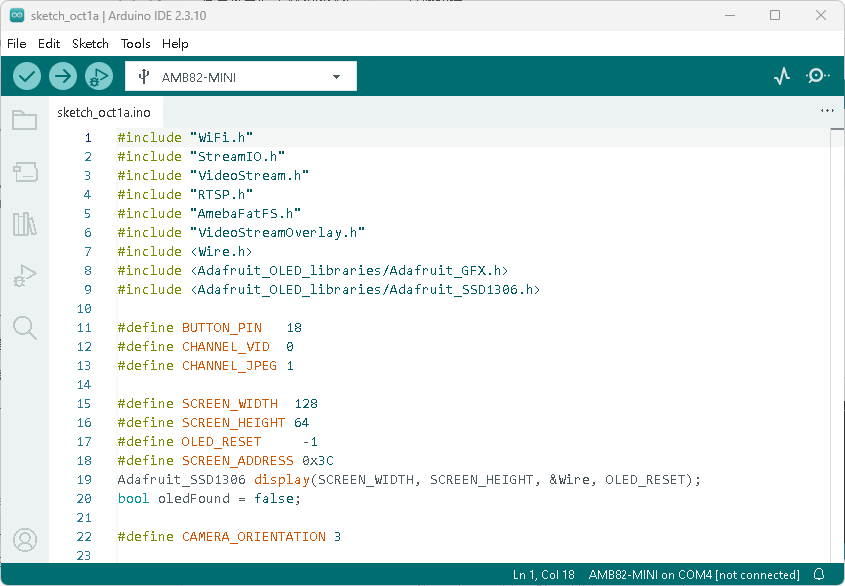The image size is (845, 586).
Task: Click &Wire argument on line 19
Action: (569, 479)
